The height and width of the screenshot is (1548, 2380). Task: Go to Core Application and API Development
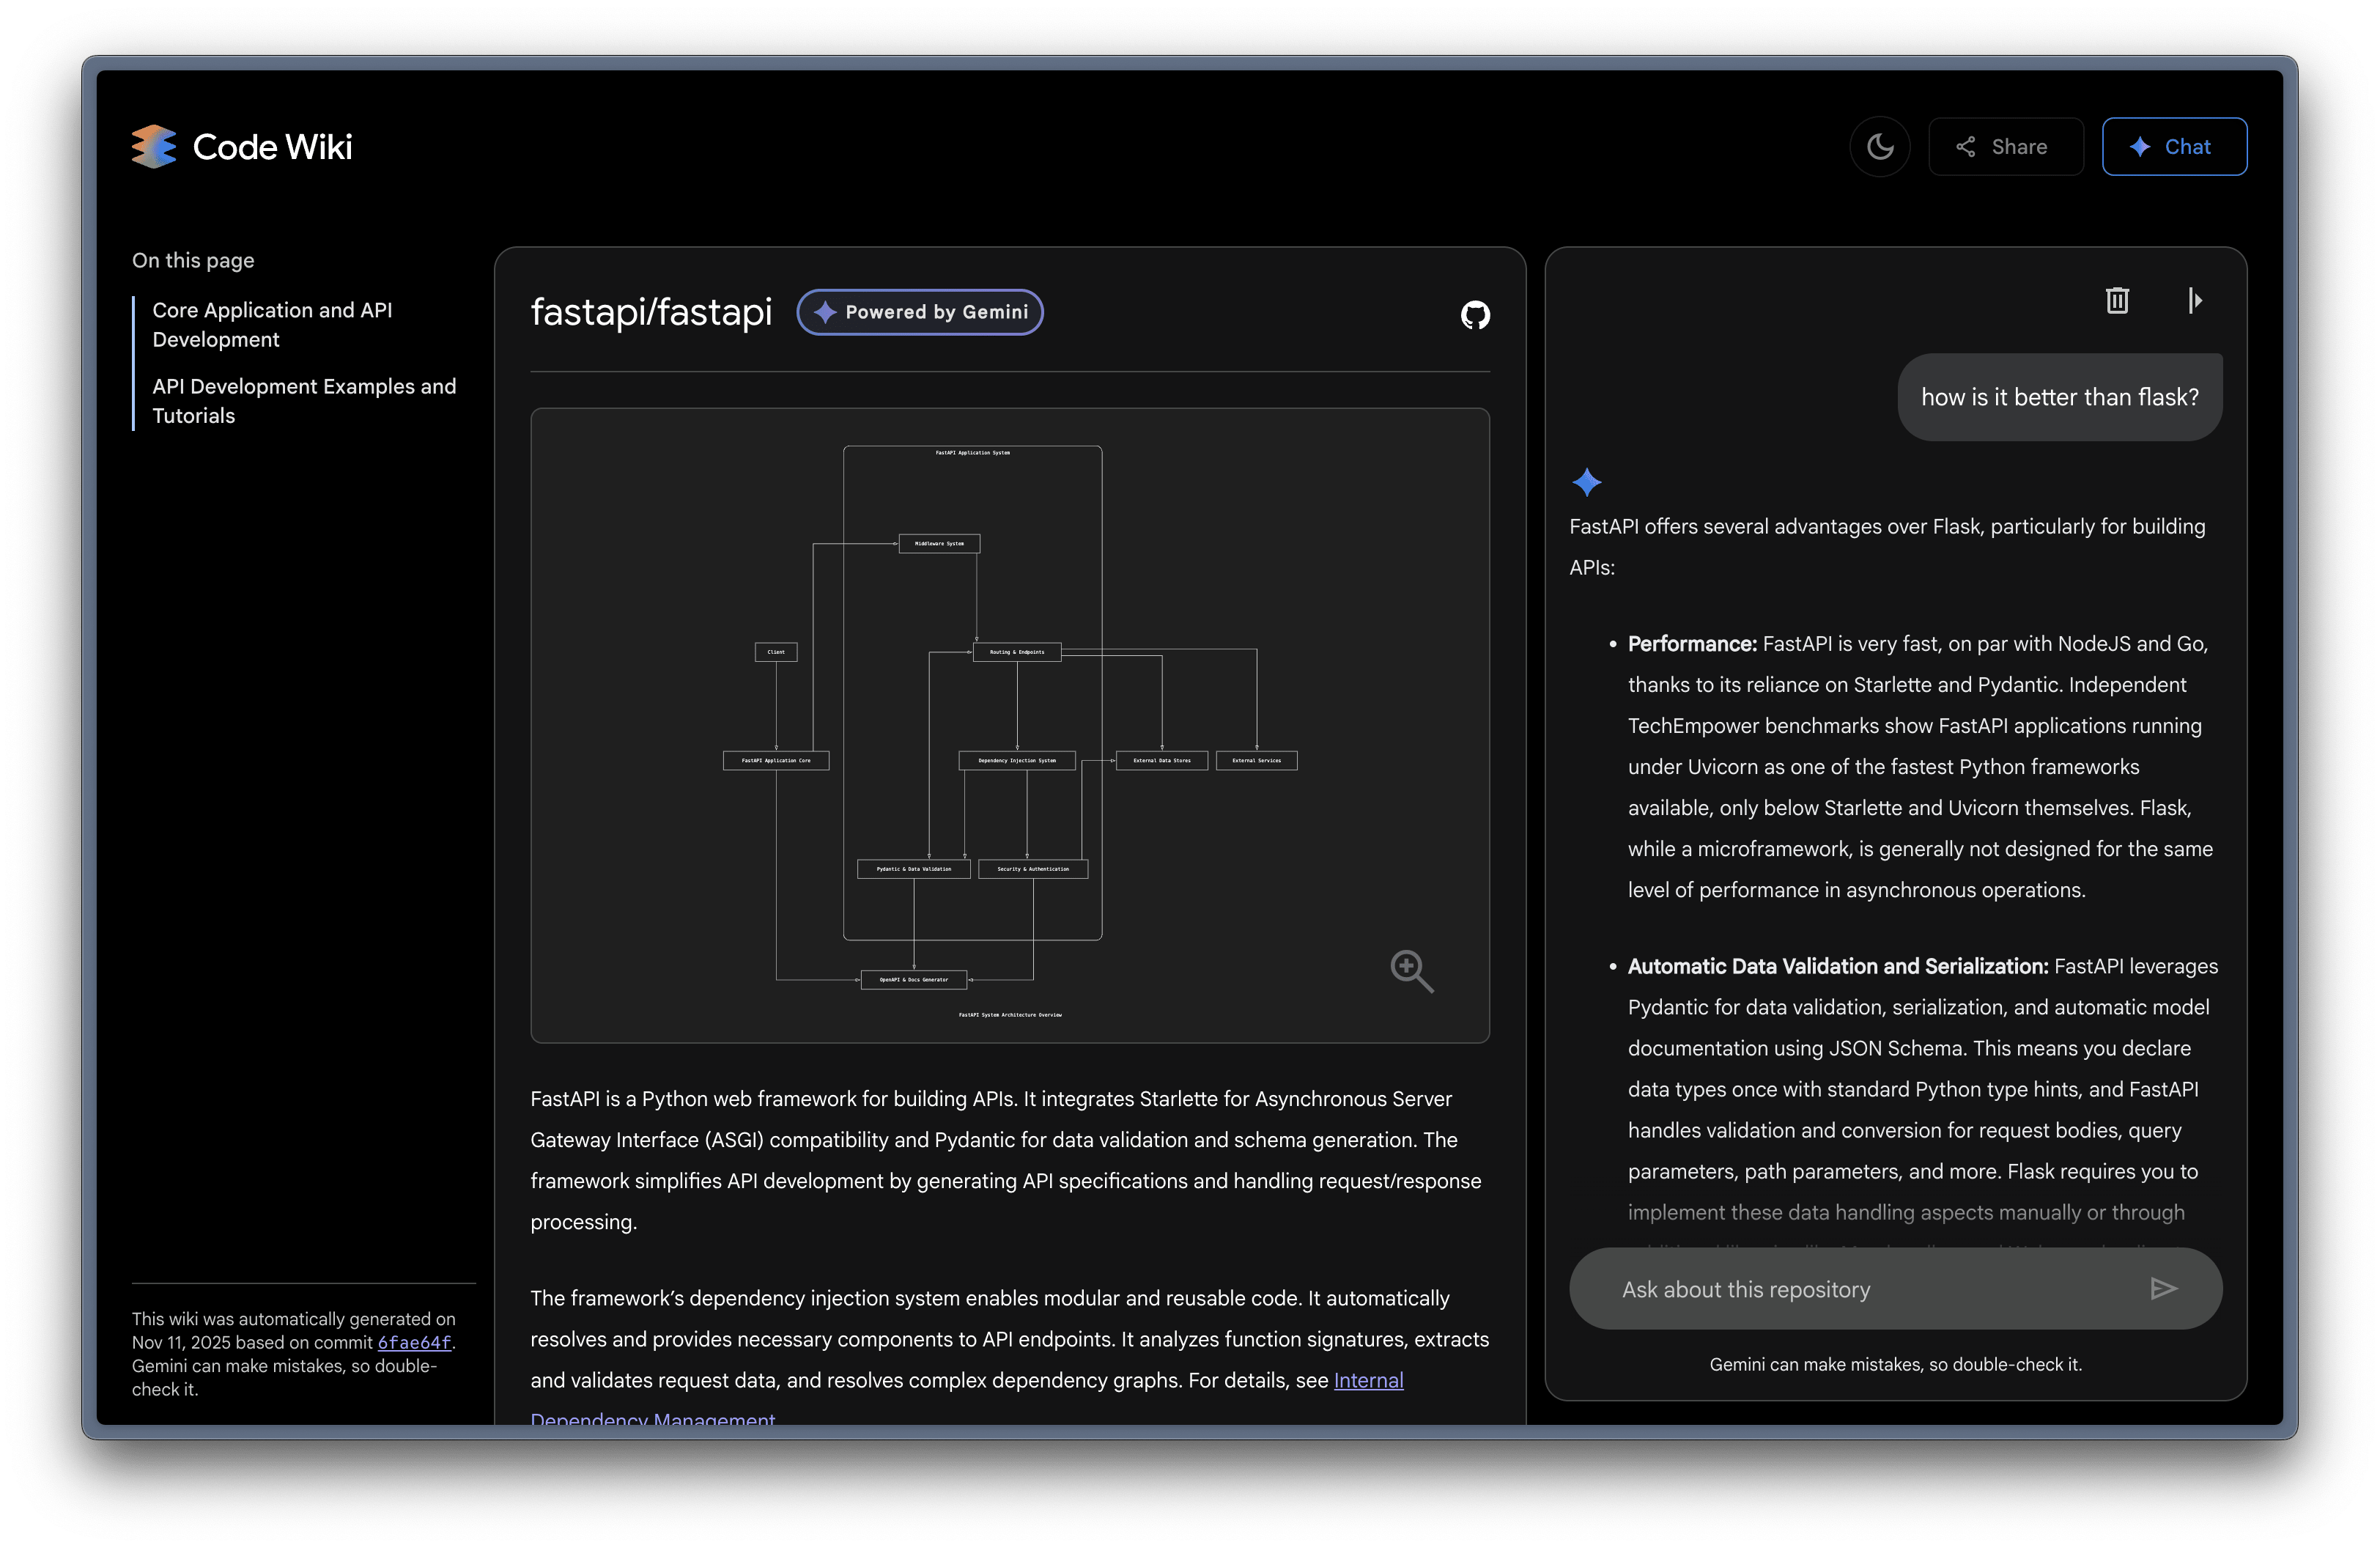(272, 324)
